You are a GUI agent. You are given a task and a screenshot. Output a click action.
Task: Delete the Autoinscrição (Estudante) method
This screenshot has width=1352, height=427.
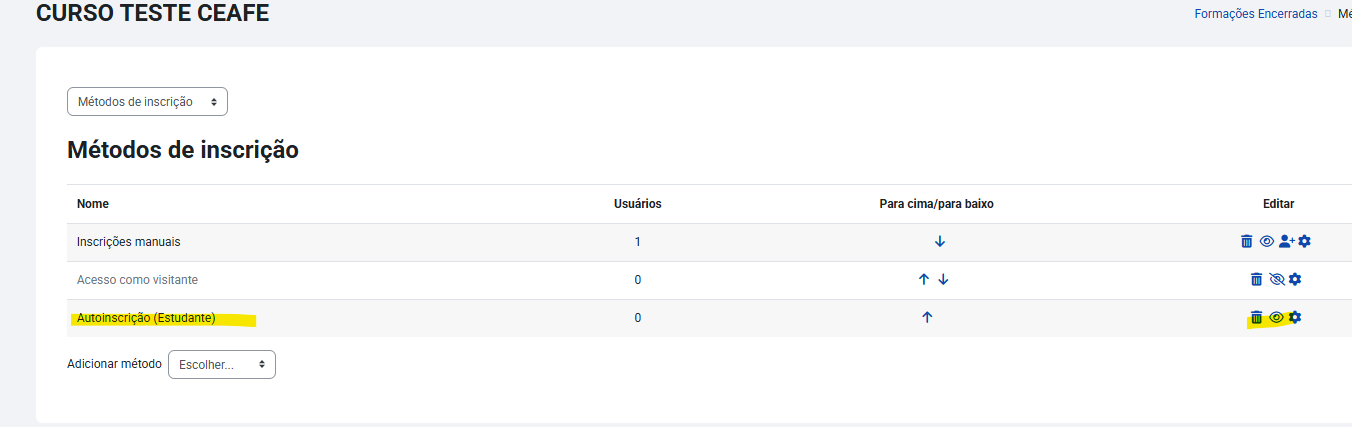point(1256,317)
